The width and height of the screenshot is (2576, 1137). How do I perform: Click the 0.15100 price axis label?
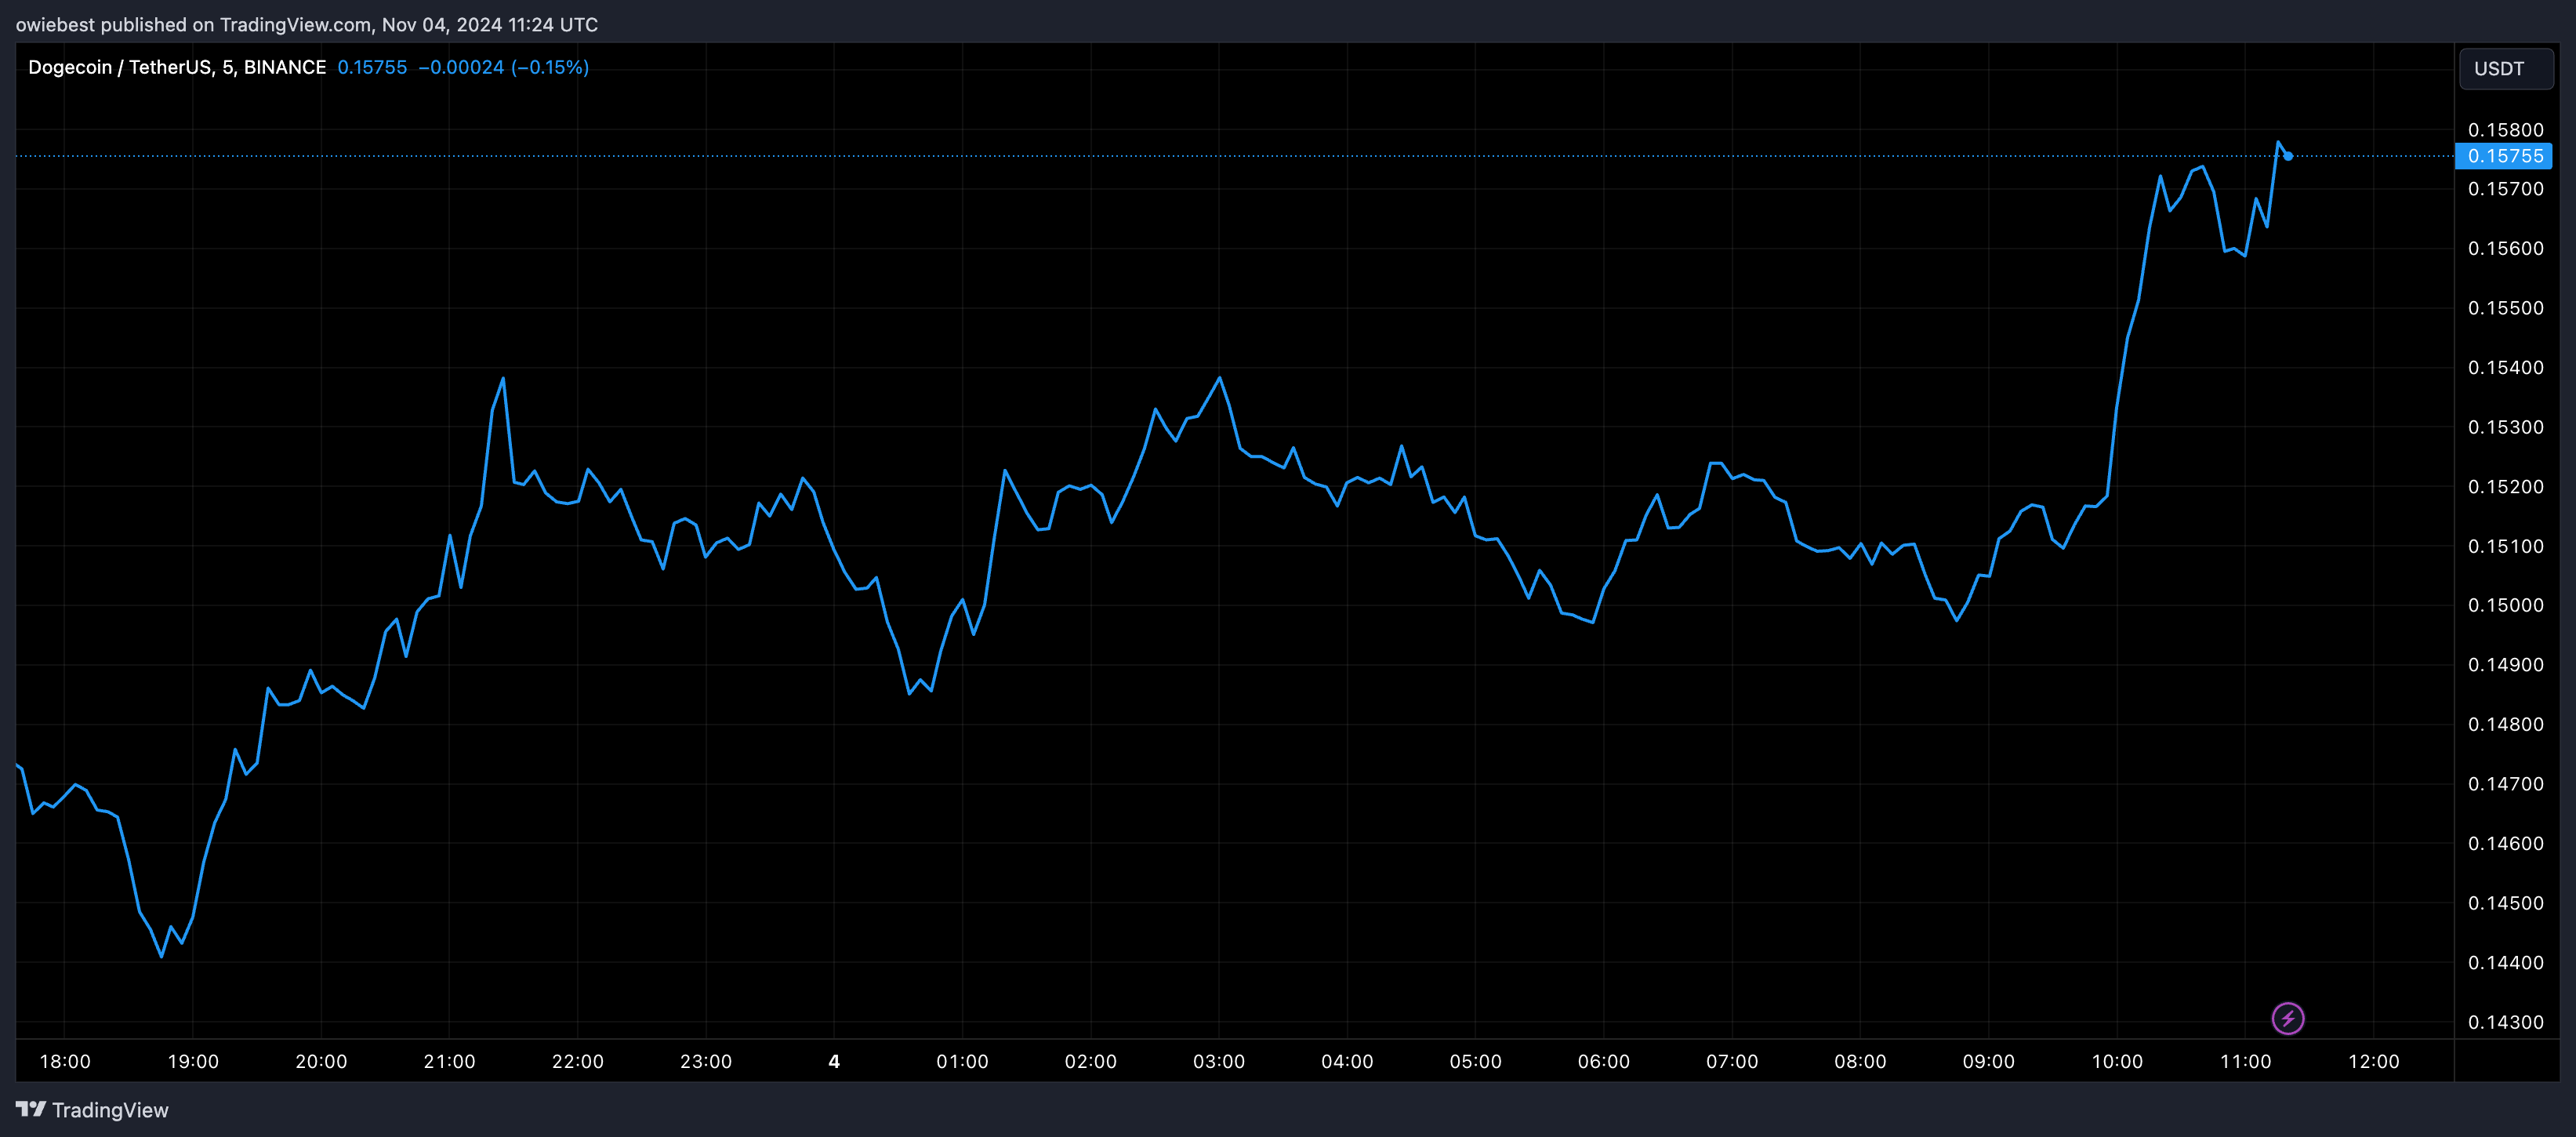(2505, 546)
